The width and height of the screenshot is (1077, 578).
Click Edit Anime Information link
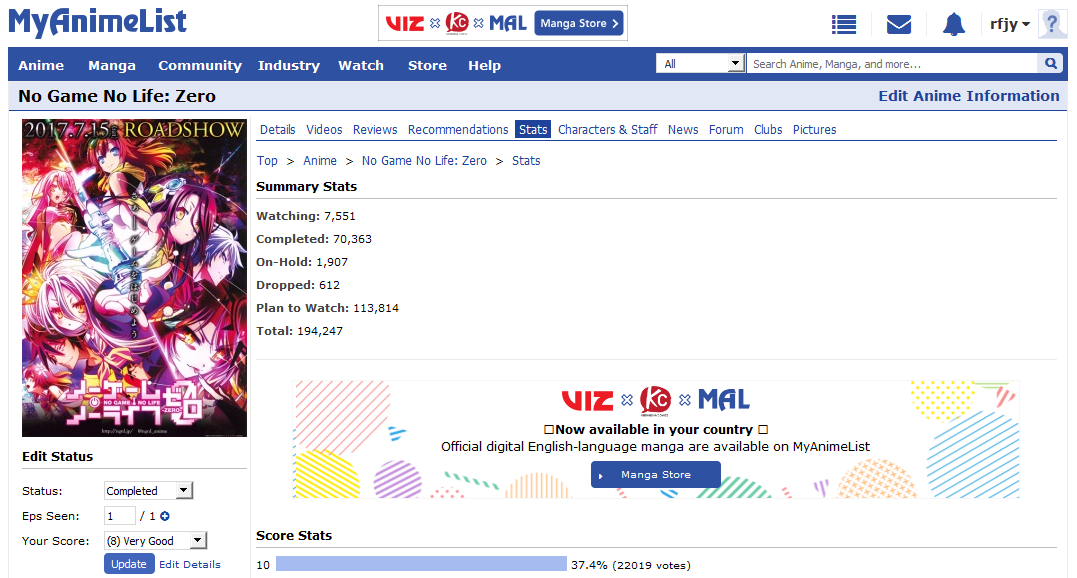[968, 96]
